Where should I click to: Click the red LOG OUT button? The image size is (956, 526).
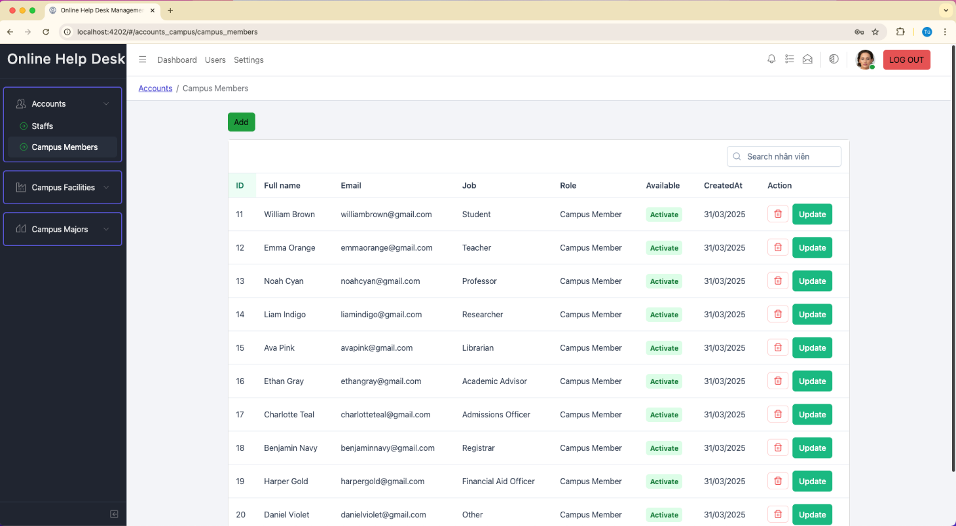click(x=907, y=60)
